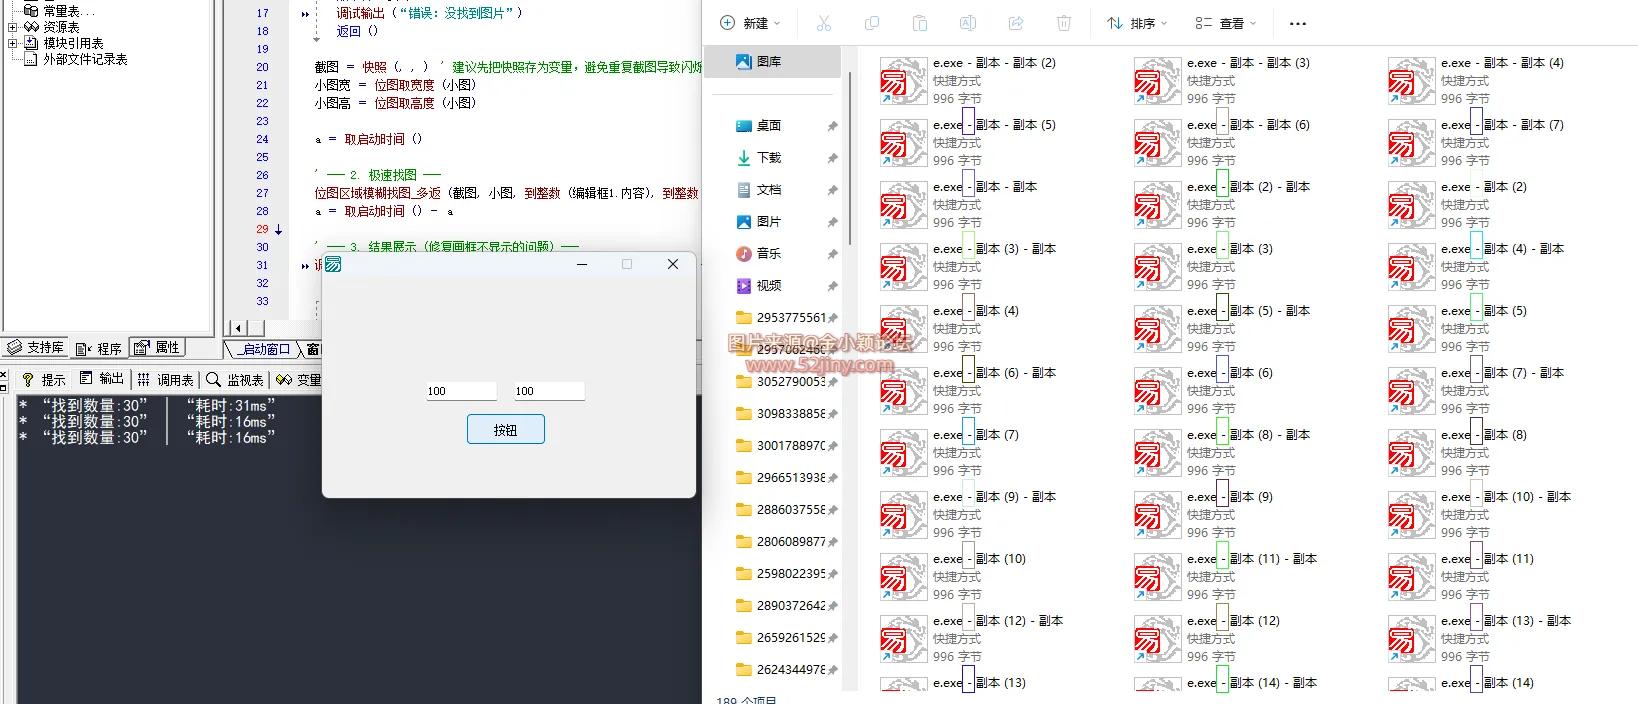This screenshot has height=704, width=1638.
Task: Expand the 模块引用表 tree node
Action: 12,43
